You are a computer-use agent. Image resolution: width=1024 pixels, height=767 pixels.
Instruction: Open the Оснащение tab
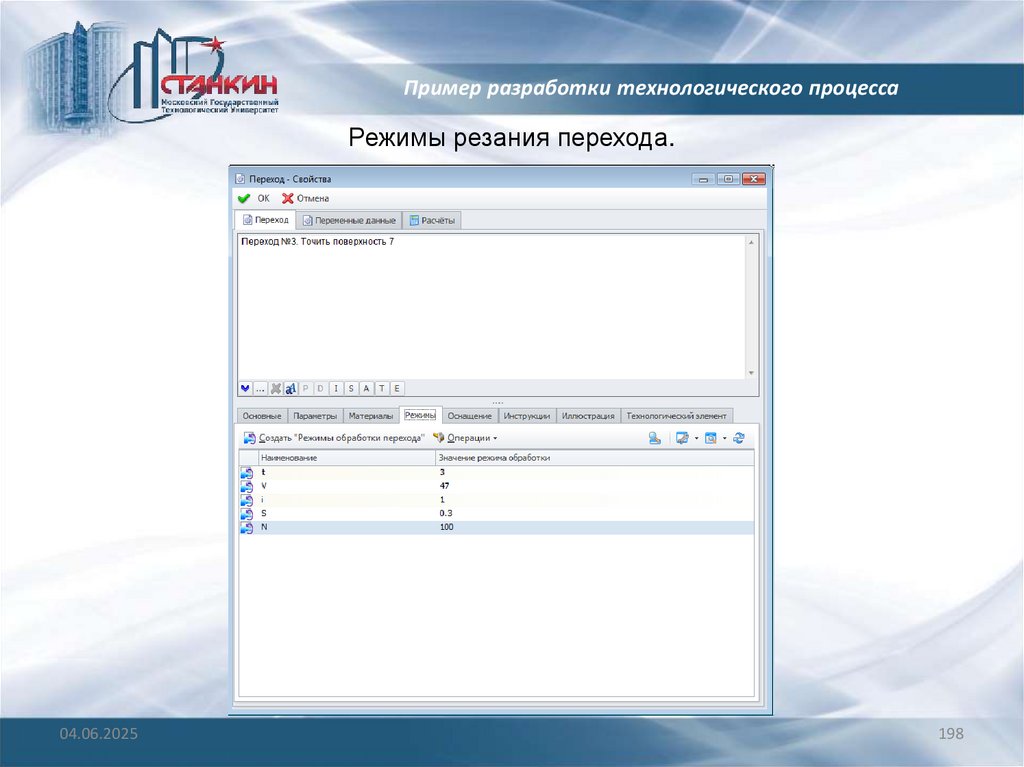(x=470, y=416)
